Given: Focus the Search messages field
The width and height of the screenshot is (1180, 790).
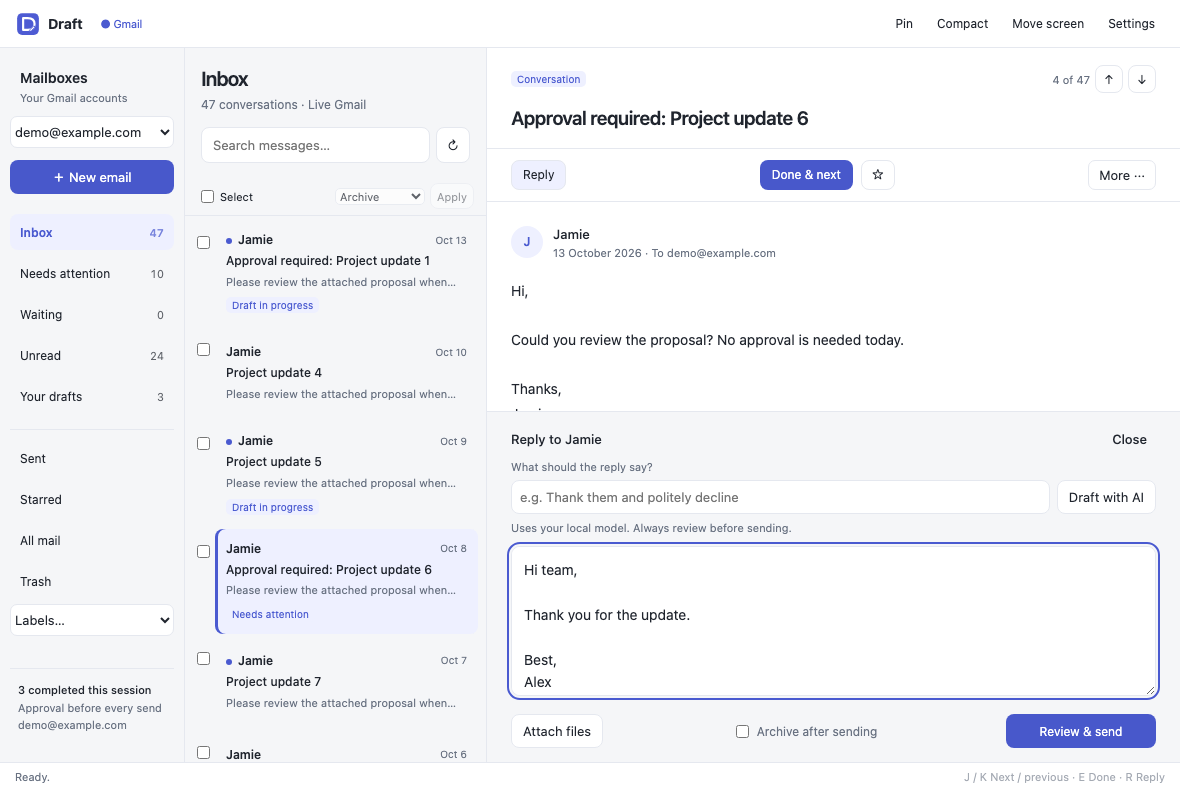Looking at the screenshot, I should pyautogui.click(x=315, y=145).
